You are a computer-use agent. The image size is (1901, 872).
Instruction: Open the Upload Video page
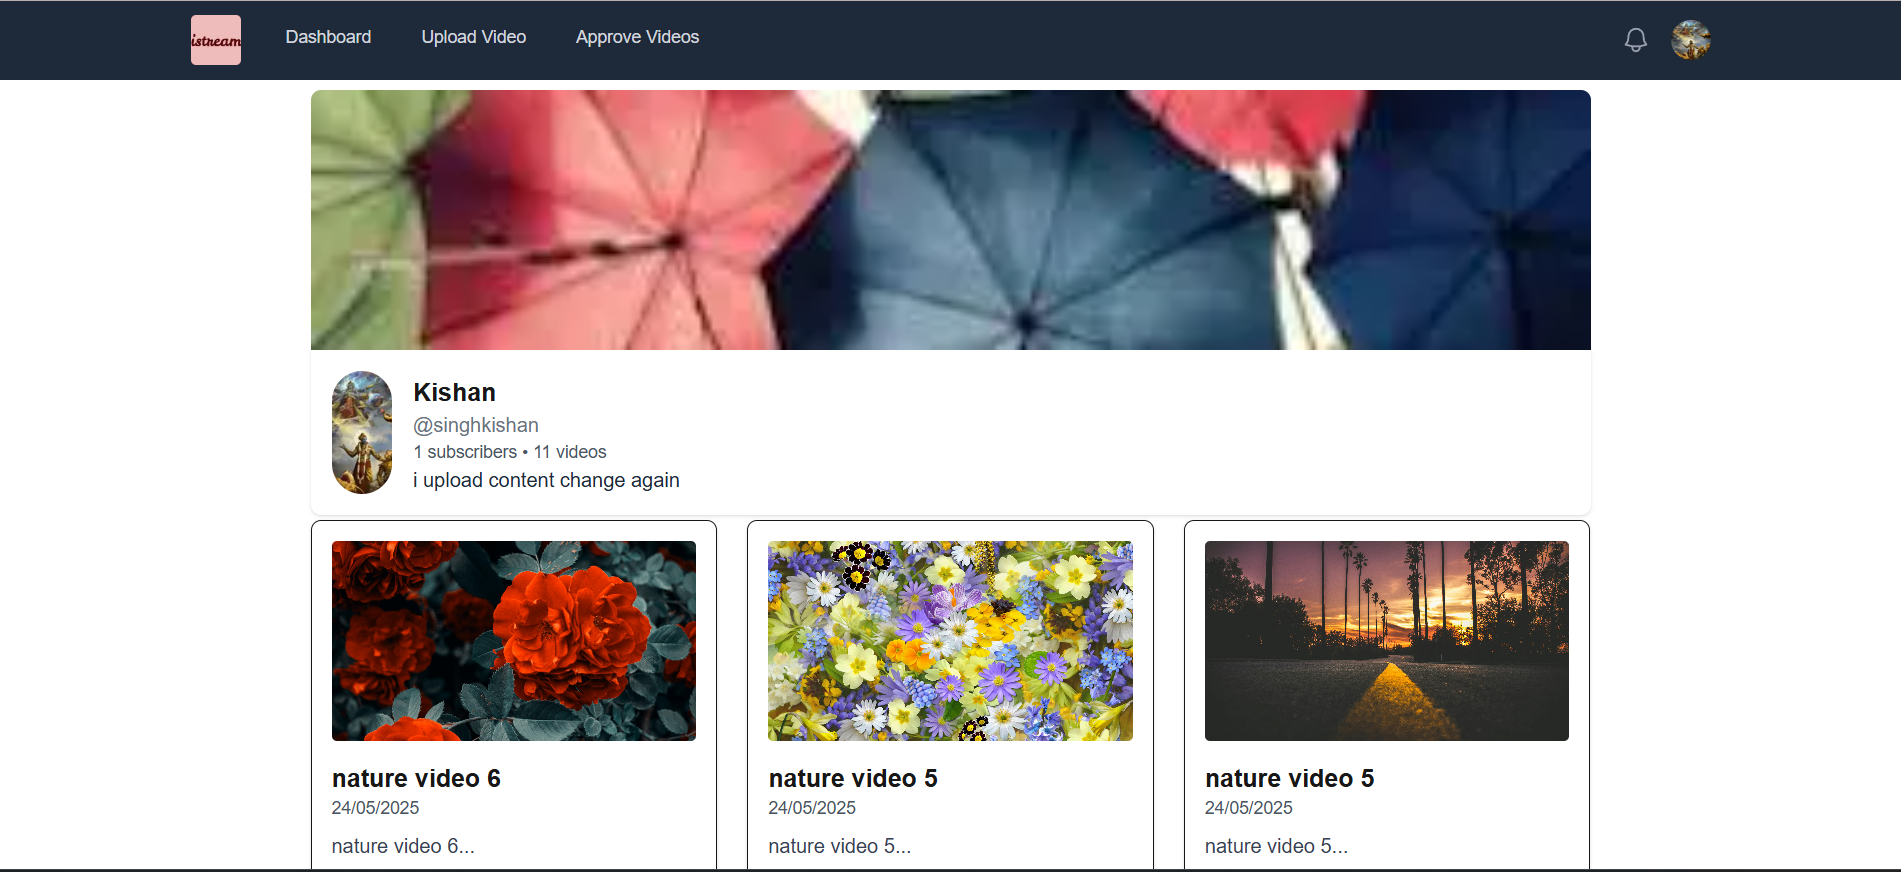tap(473, 37)
